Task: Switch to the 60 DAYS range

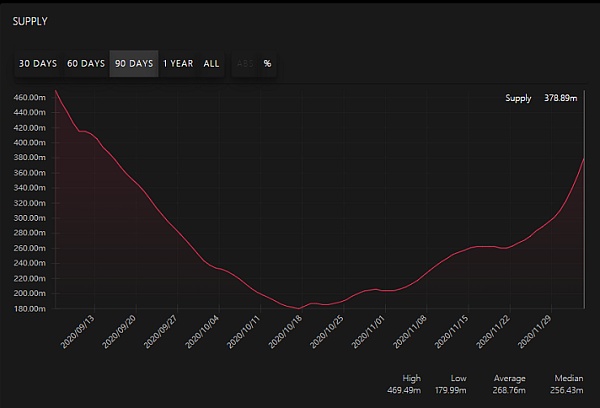Action: [86, 63]
